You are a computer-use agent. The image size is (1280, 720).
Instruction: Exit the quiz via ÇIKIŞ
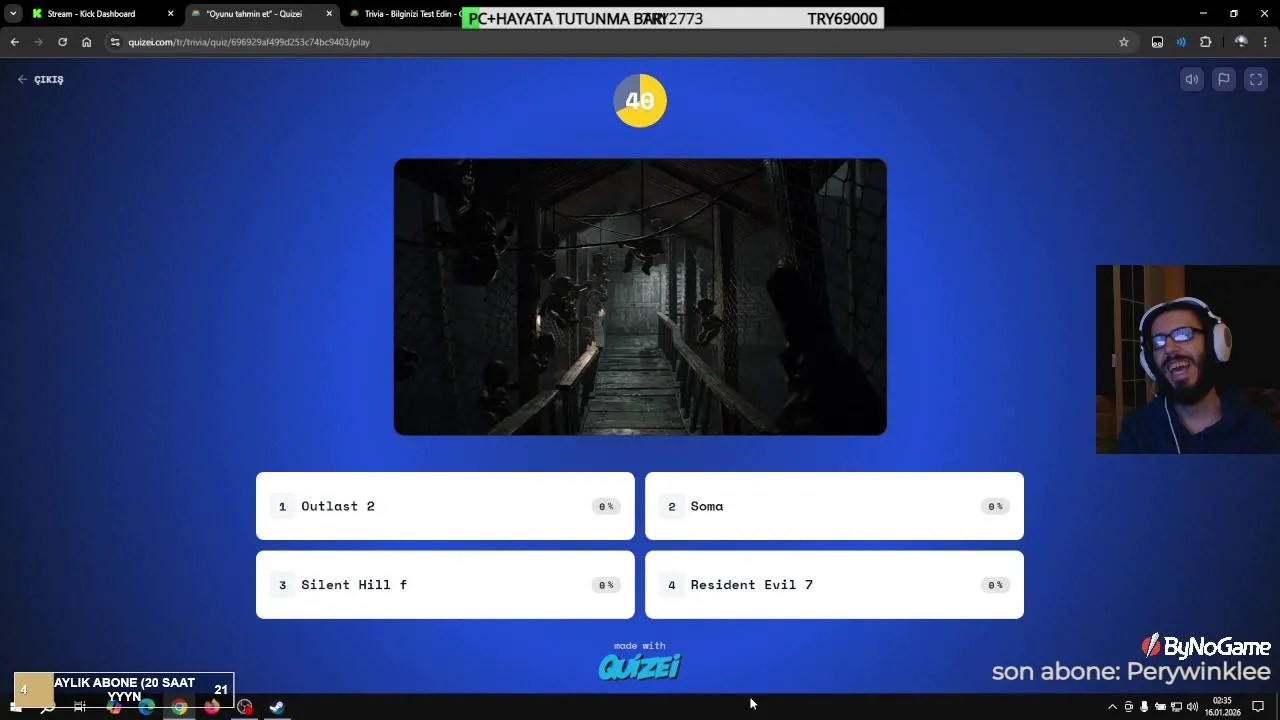tap(40, 79)
